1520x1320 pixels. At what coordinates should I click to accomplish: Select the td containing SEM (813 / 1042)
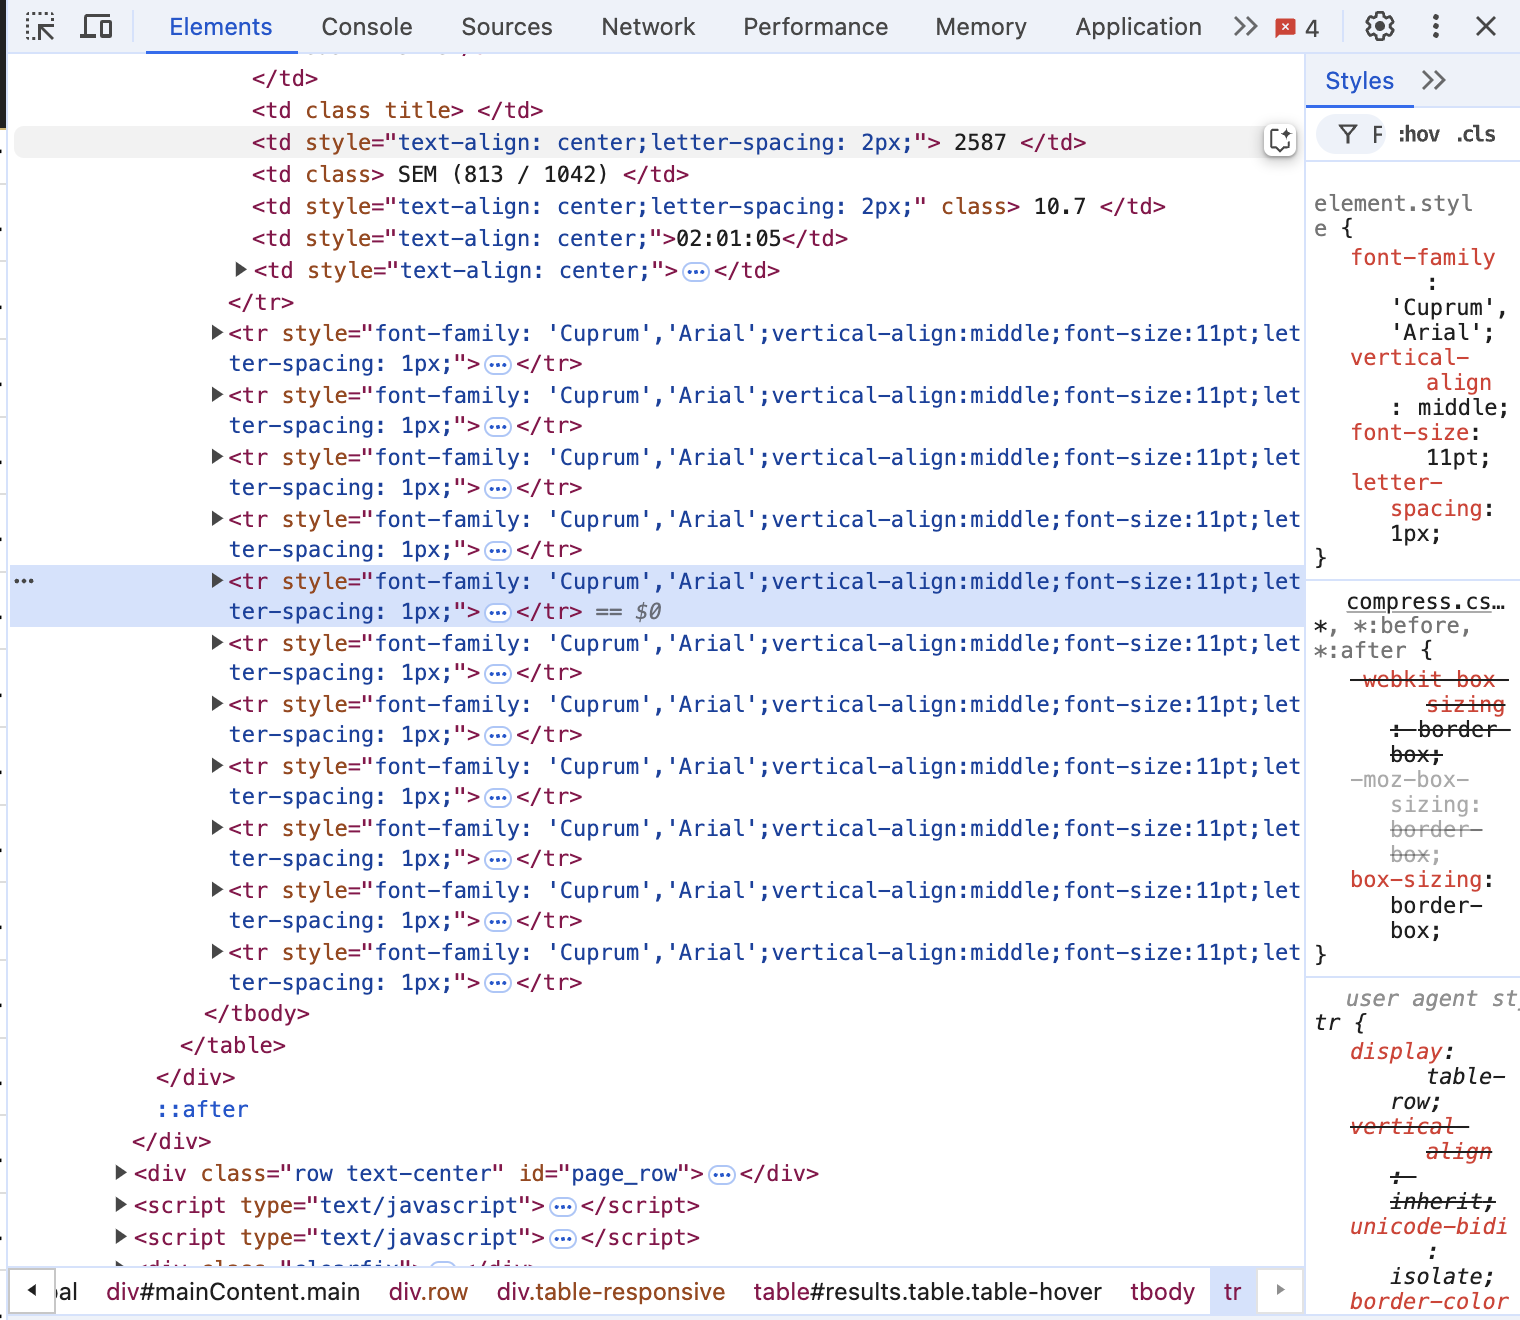(x=470, y=174)
